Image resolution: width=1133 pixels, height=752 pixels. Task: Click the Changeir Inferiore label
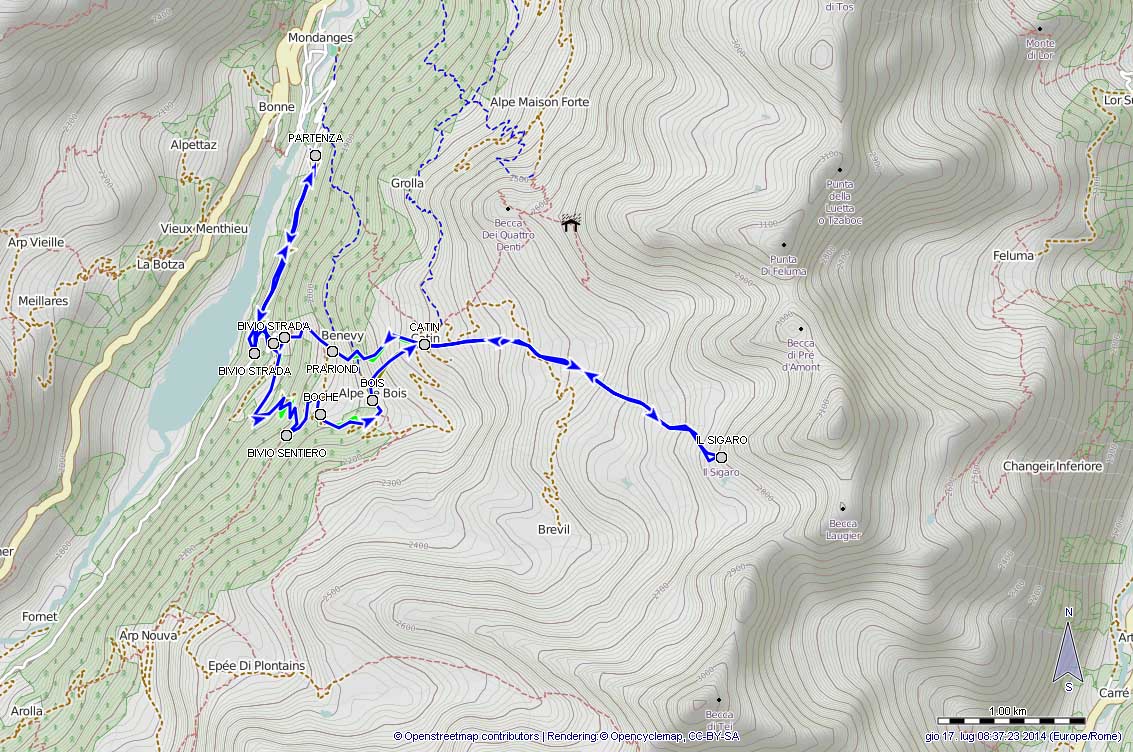(x=1053, y=467)
